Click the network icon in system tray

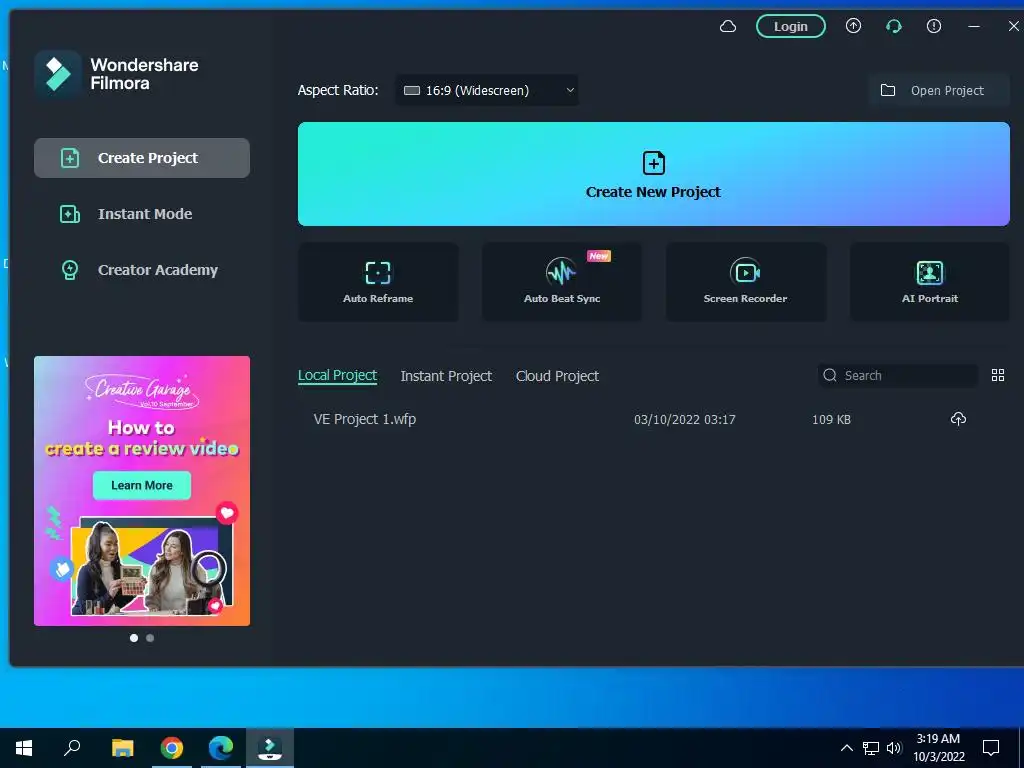coord(871,748)
